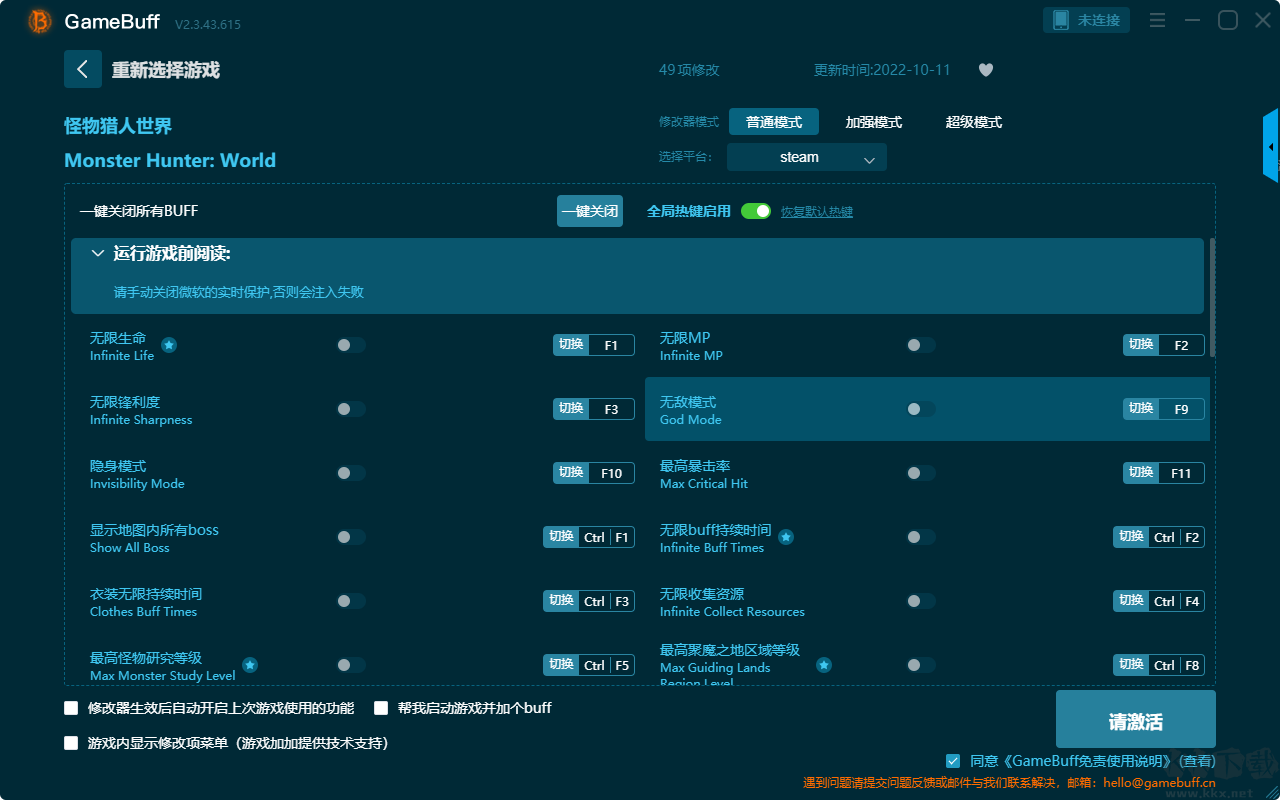Enable God Mode toggle
The image size is (1280, 800).
921,409
